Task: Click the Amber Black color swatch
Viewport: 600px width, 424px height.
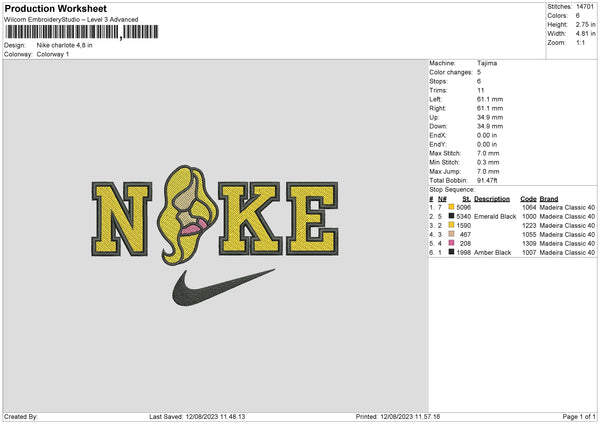Action: (451, 252)
